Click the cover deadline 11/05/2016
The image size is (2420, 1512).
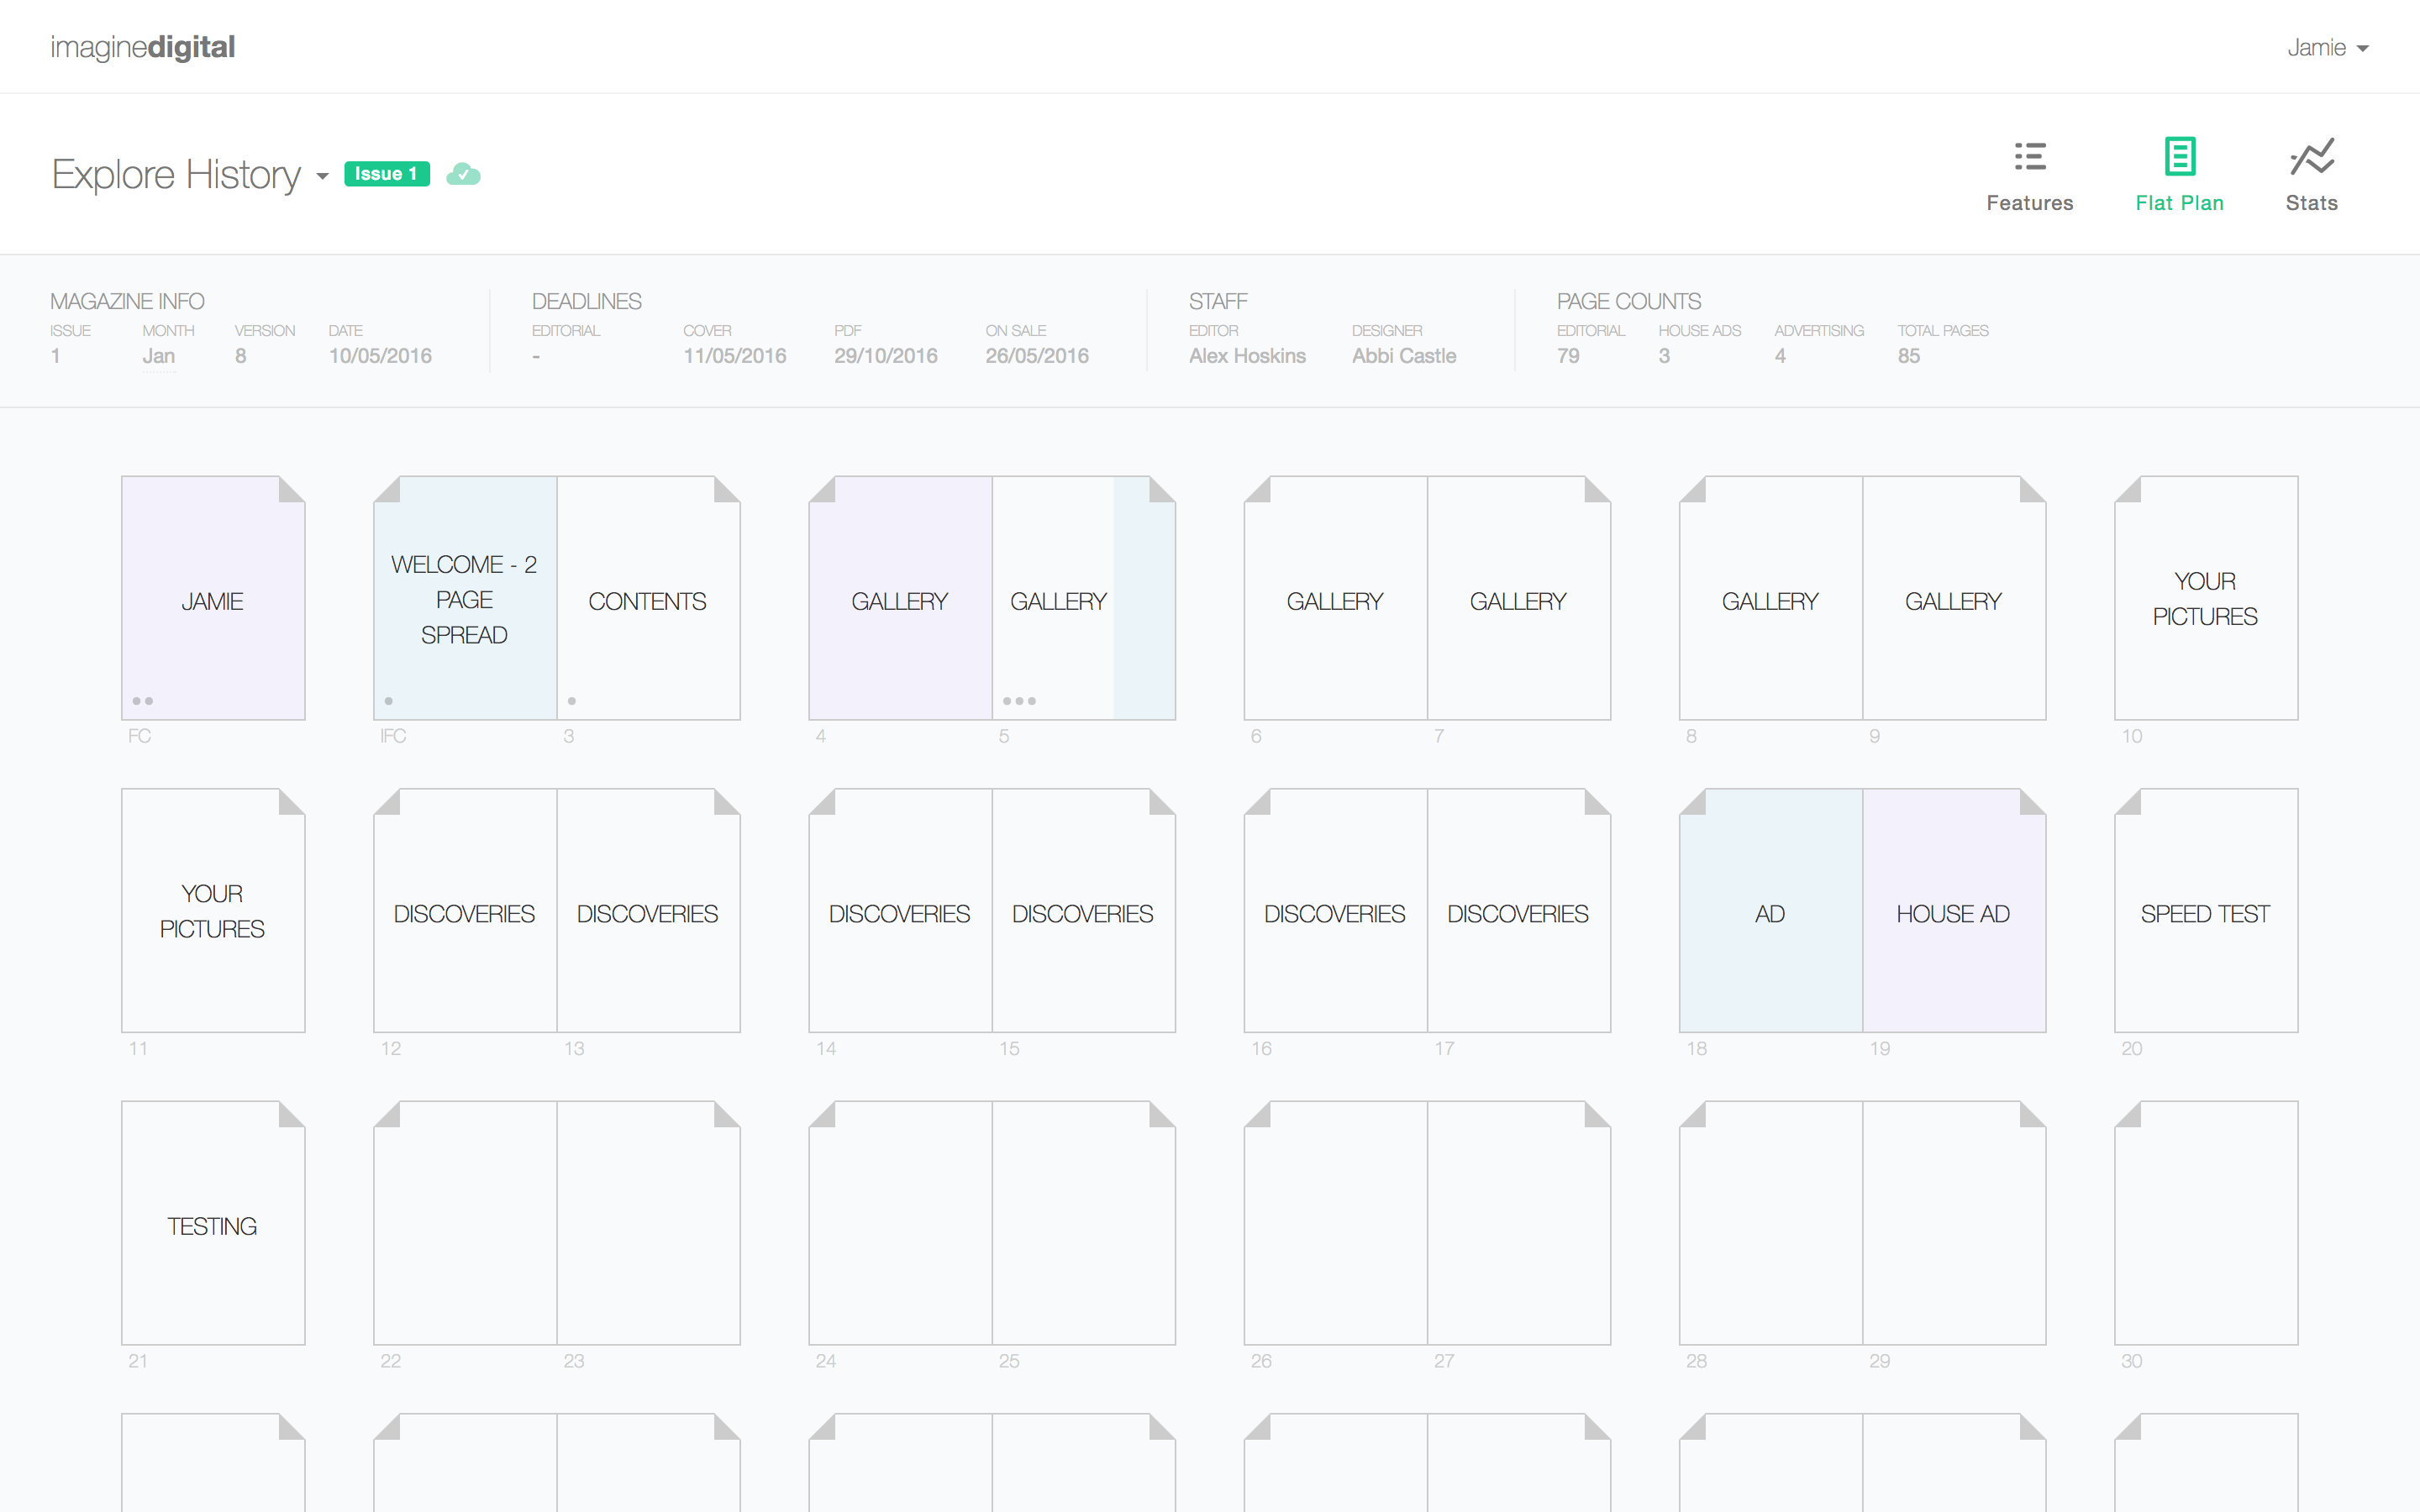tap(734, 356)
